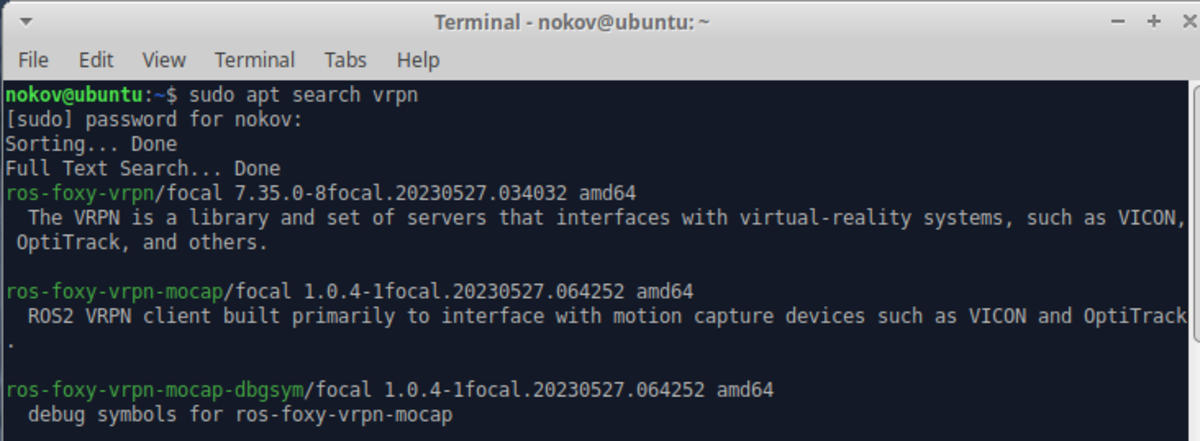Click the ros-foxy-vrpn-mocap-dbgsym package name
The width and height of the screenshot is (1200, 441).
(154, 389)
